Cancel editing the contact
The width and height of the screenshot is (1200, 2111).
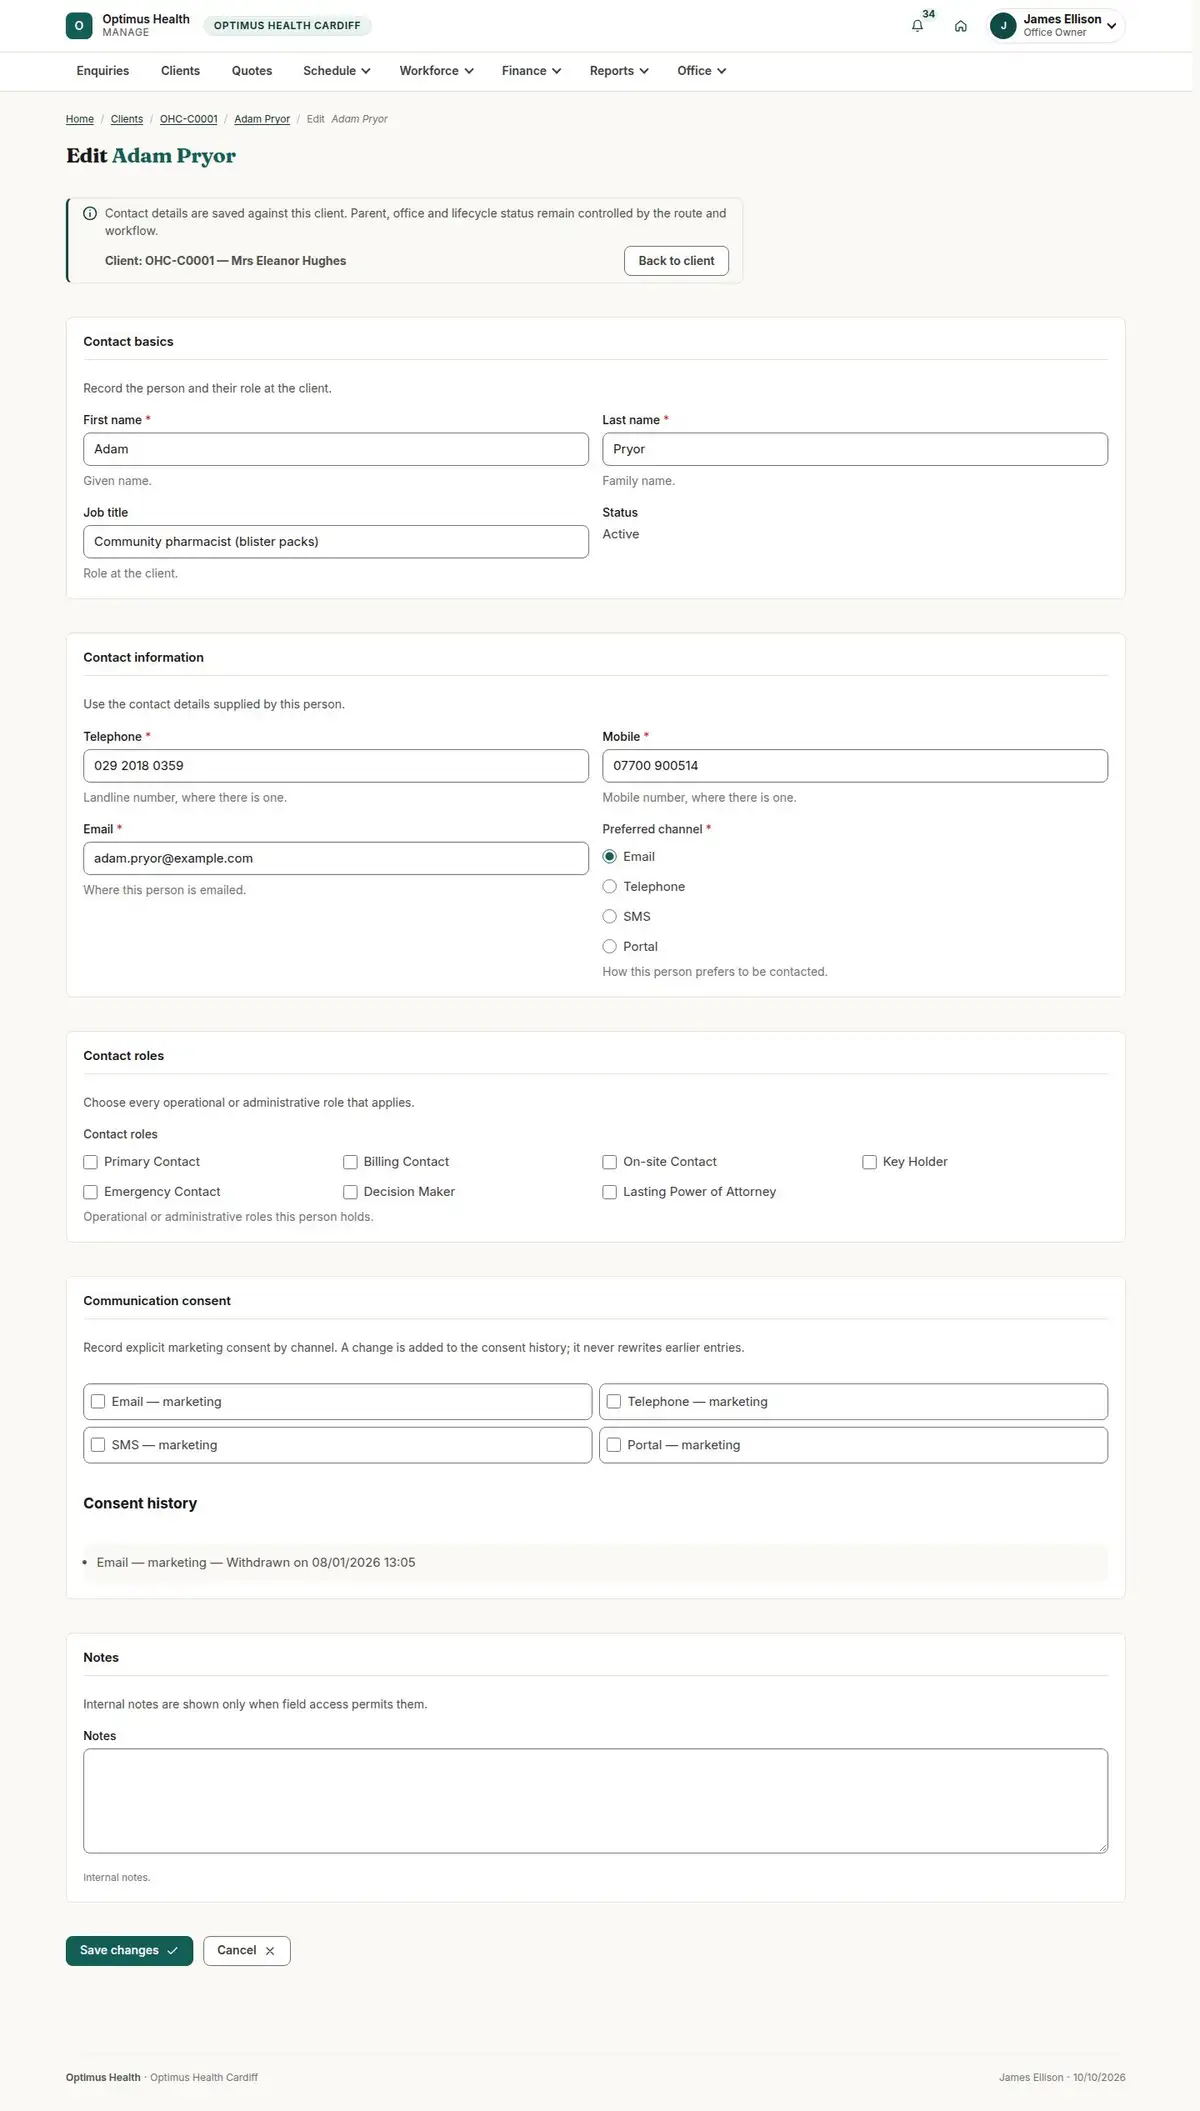tap(246, 1950)
